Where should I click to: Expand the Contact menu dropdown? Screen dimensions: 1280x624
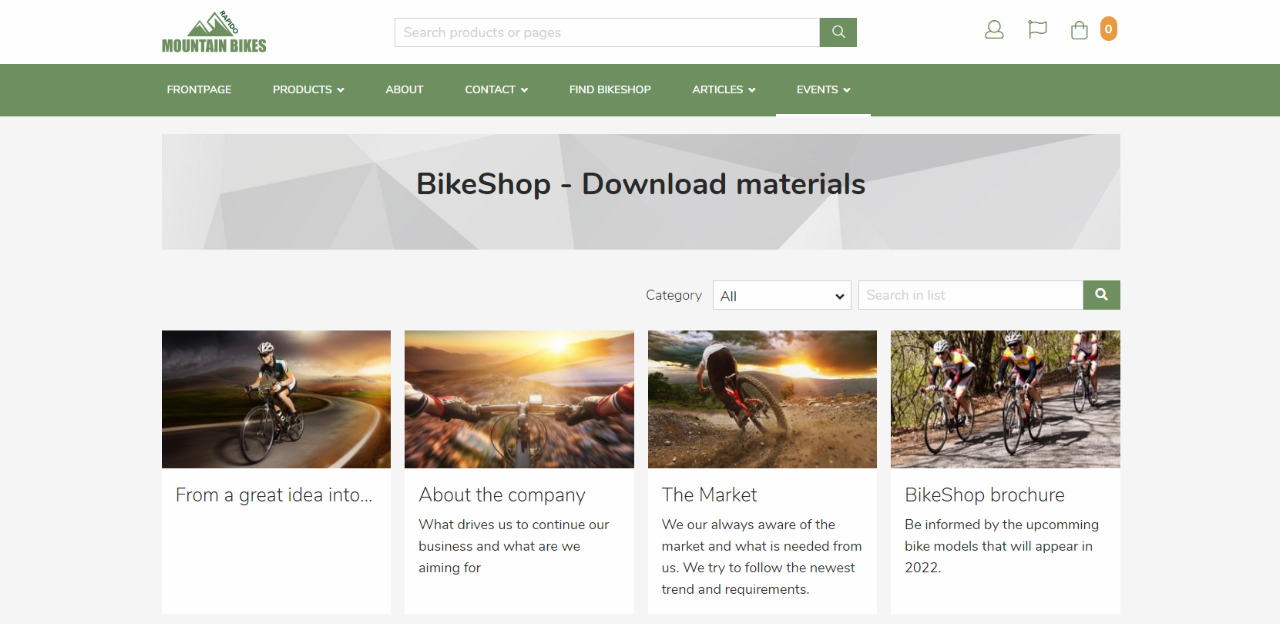pos(496,90)
